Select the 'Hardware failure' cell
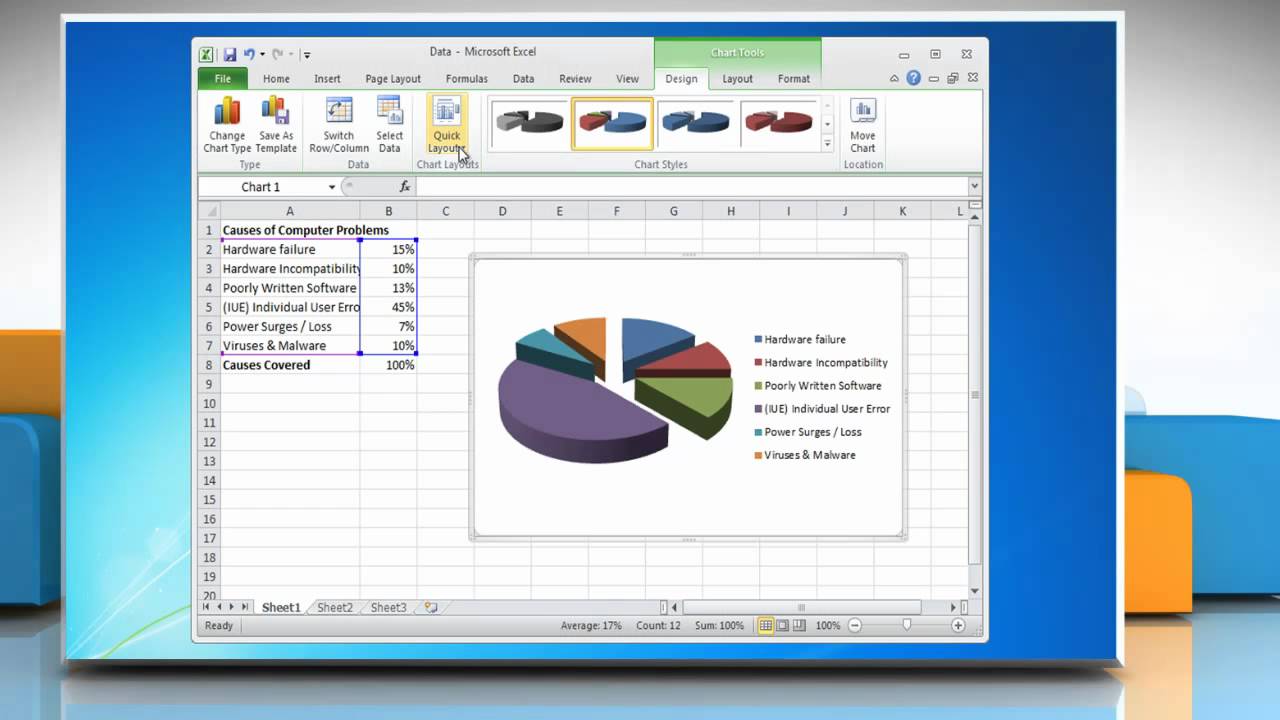 pyautogui.click(x=290, y=250)
